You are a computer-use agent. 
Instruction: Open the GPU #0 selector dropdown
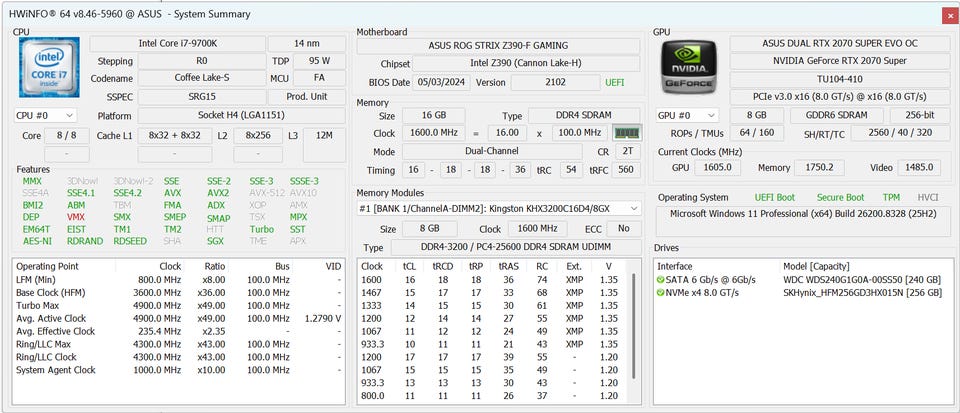pyautogui.click(x=686, y=115)
